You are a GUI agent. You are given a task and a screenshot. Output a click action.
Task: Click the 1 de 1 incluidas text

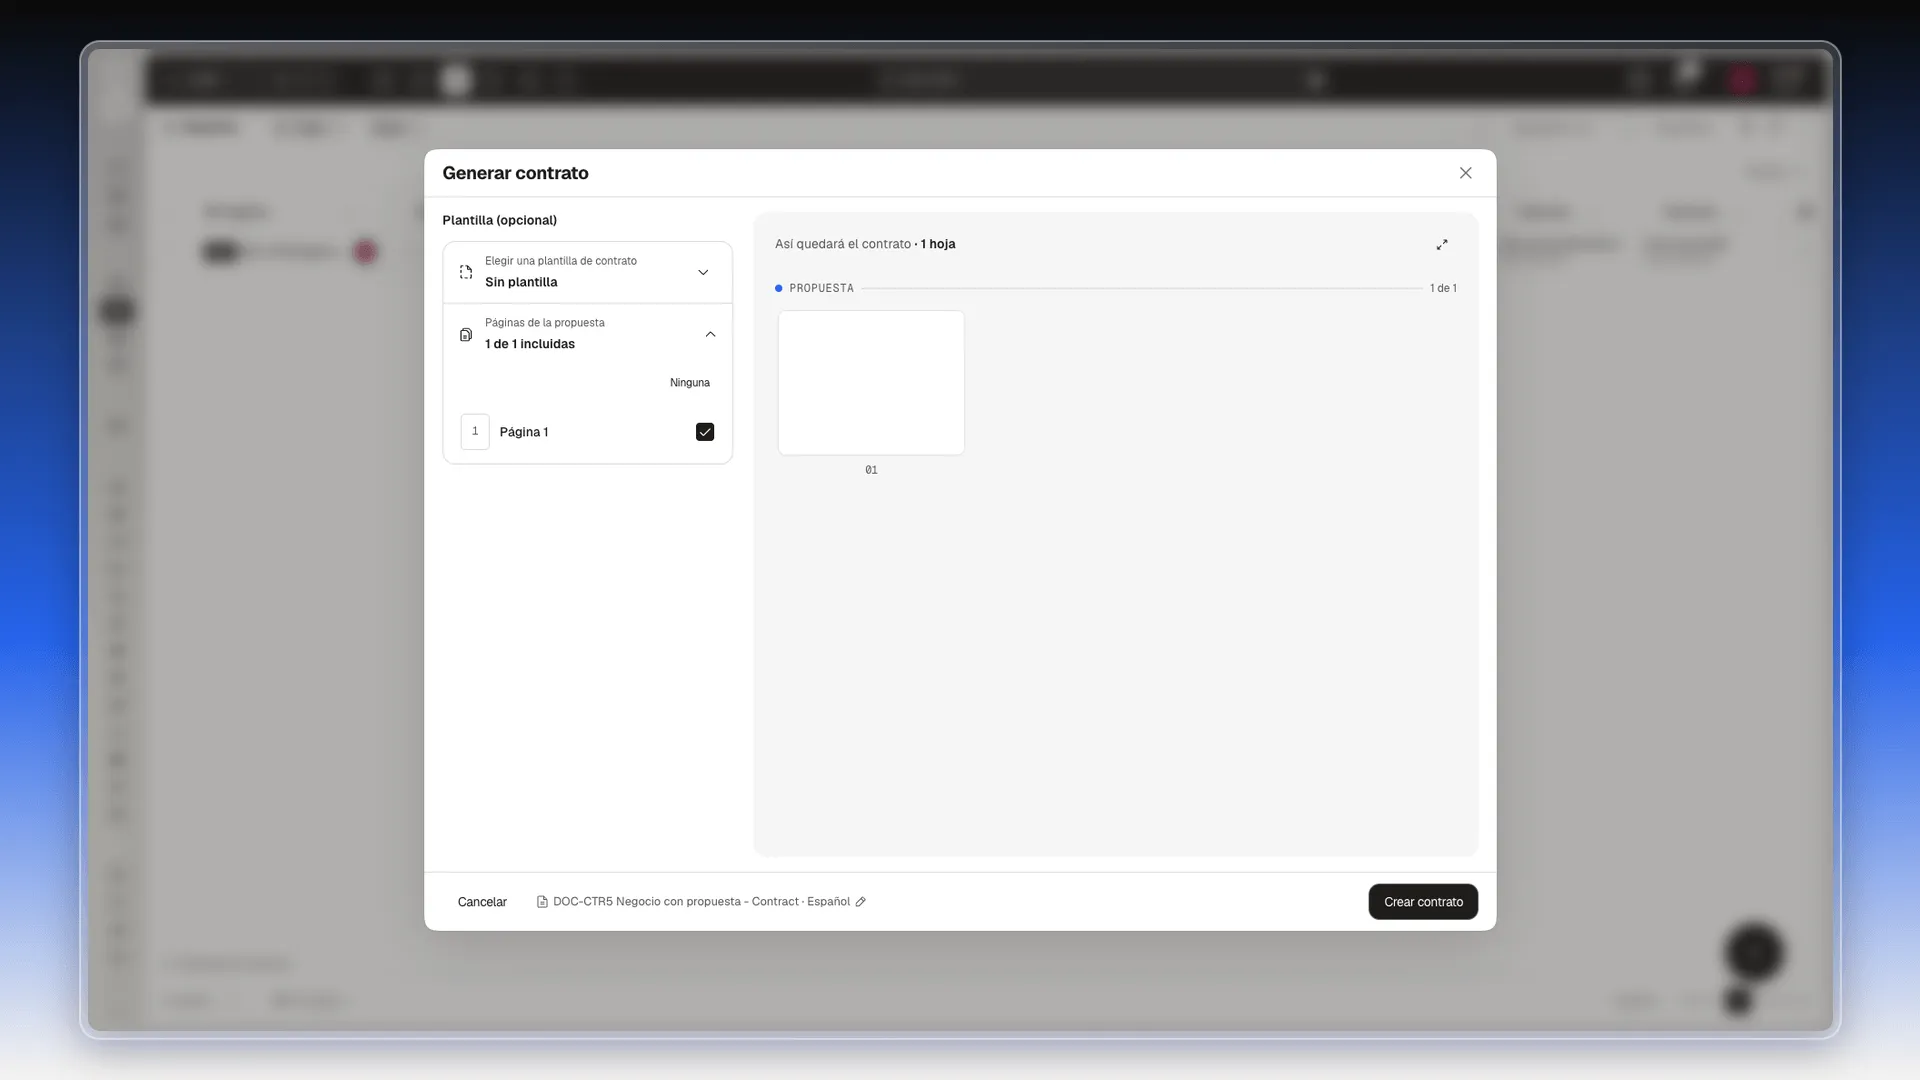click(x=530, y=344)
